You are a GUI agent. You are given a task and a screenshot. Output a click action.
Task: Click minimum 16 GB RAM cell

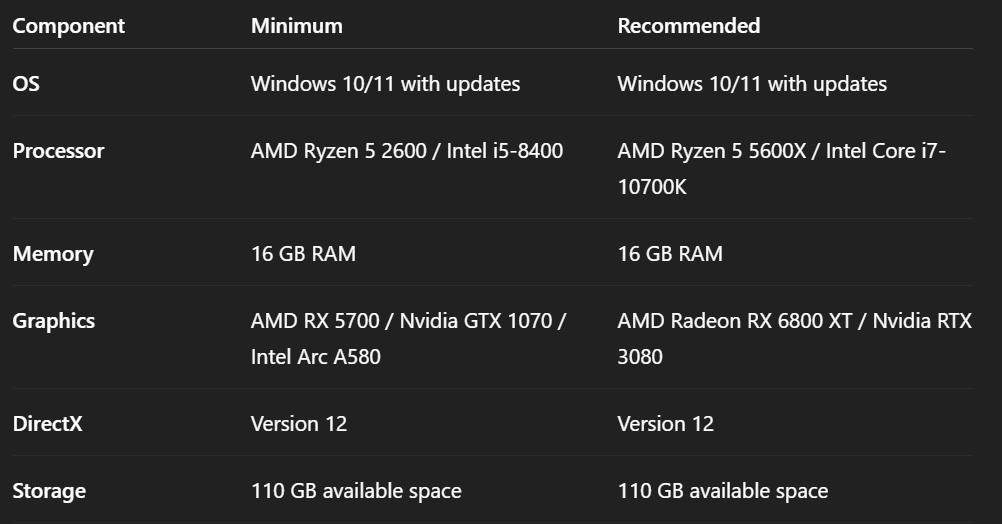[303, 254]
